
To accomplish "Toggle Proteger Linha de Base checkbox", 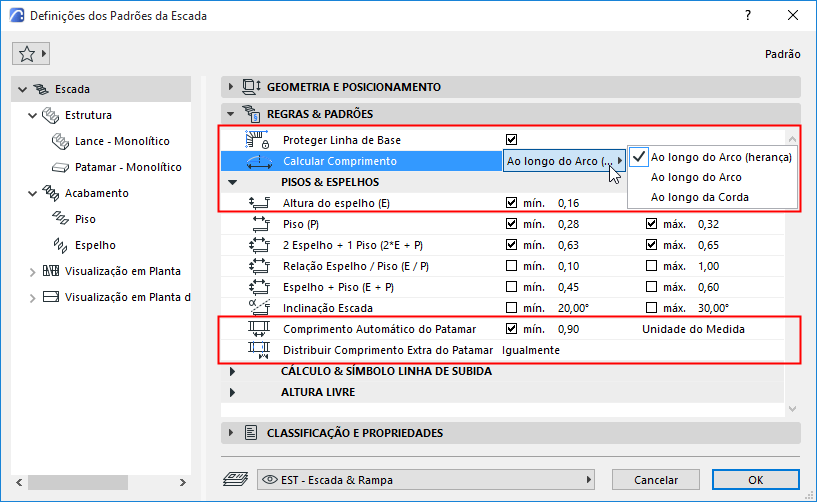I will [511, 139].
